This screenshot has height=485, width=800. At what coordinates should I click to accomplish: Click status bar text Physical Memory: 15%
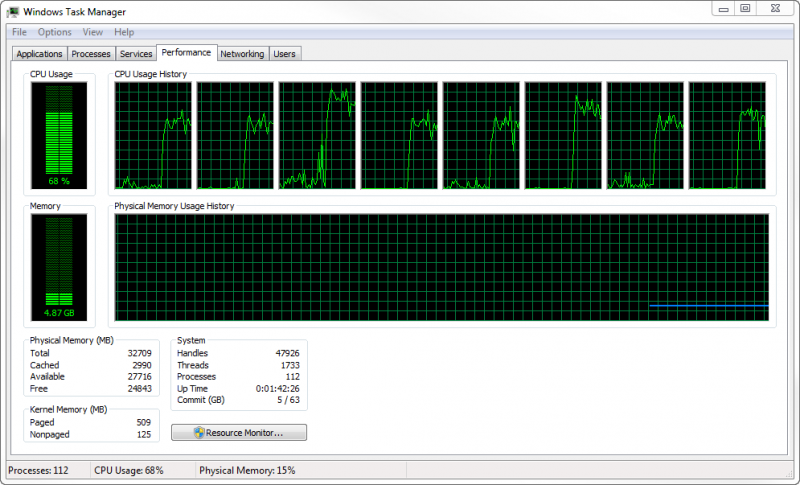click(247, 470)
